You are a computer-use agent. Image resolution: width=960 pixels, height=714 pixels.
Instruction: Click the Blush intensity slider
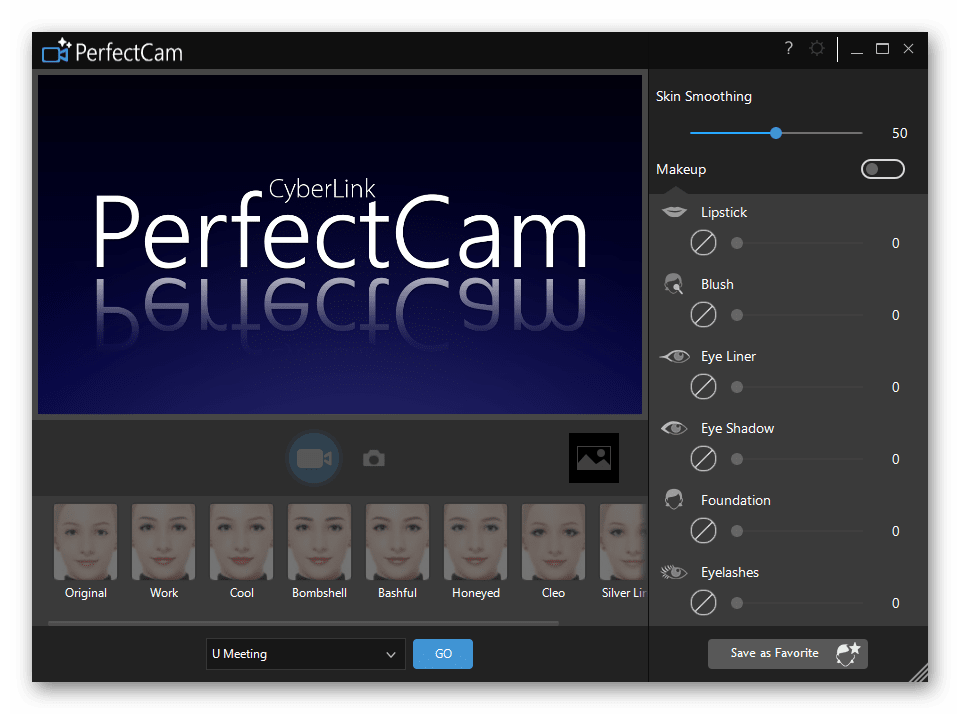(x=797, y=315)
